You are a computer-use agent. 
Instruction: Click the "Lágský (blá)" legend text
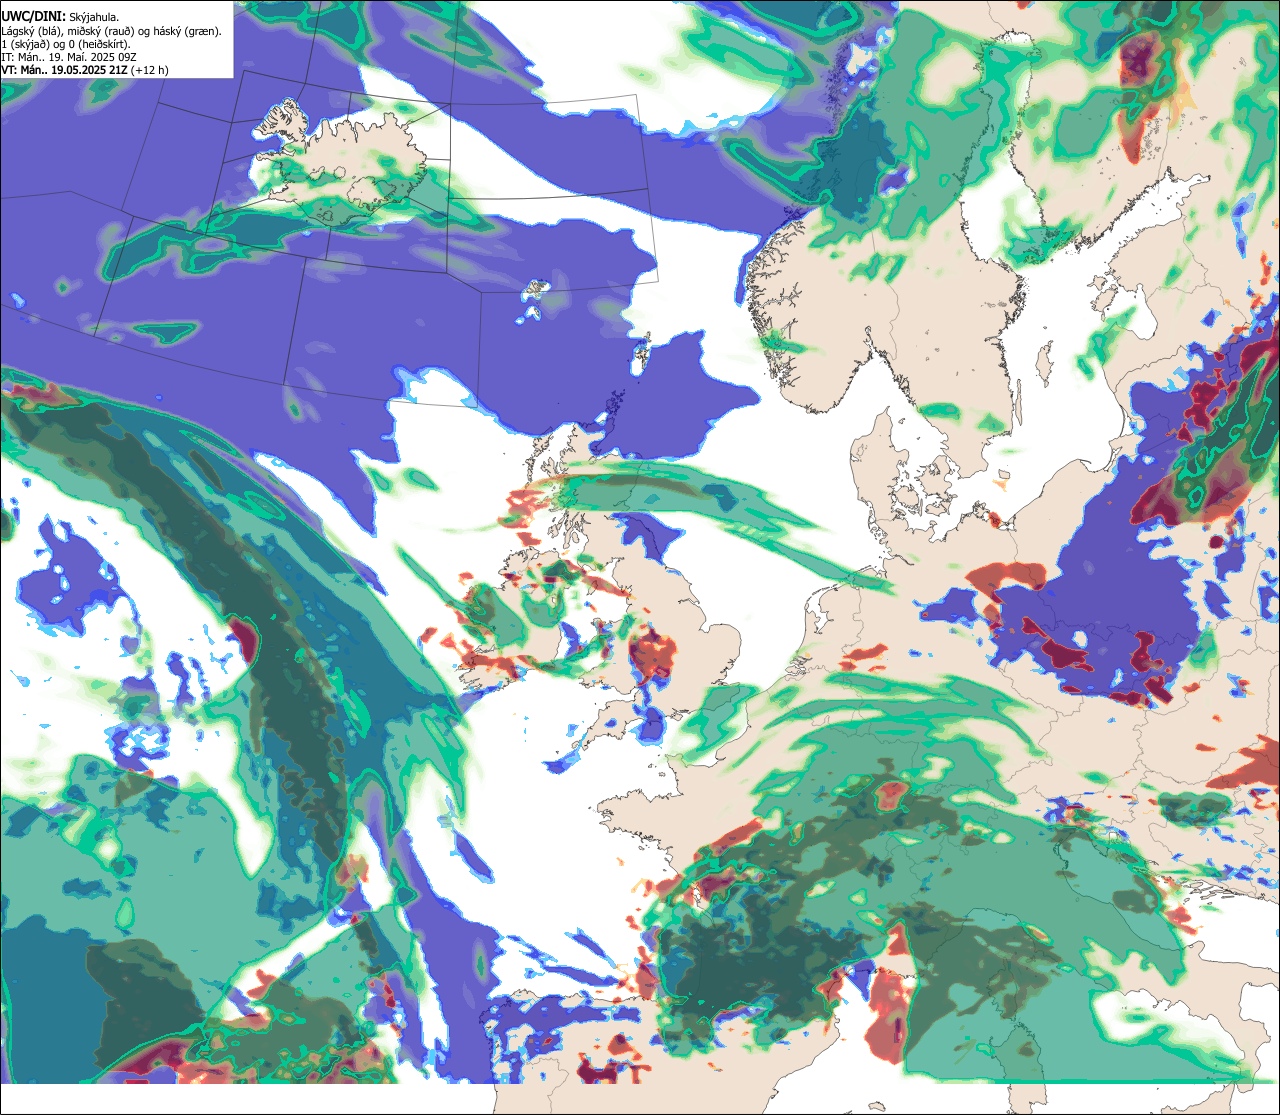point(30,32)
